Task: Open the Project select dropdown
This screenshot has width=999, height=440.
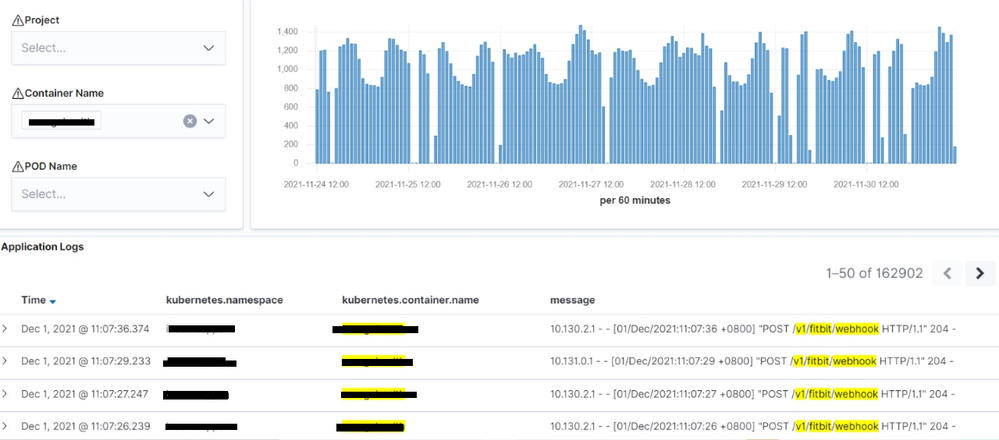Action: [x=118, y=47]
